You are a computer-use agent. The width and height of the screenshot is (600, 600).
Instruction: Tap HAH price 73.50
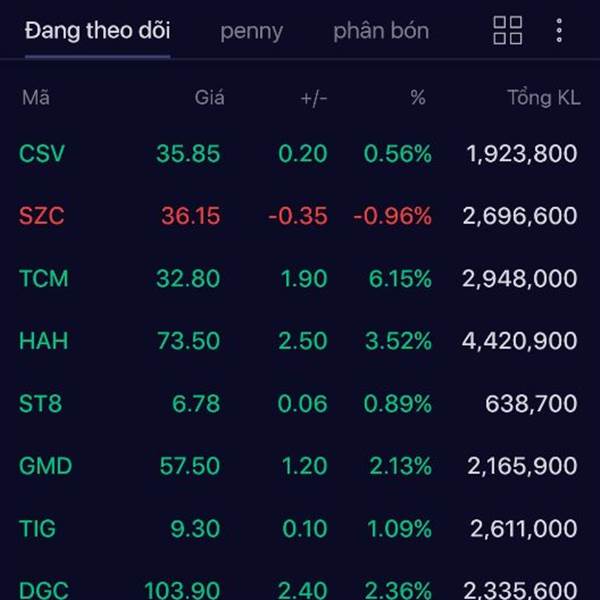189,341
